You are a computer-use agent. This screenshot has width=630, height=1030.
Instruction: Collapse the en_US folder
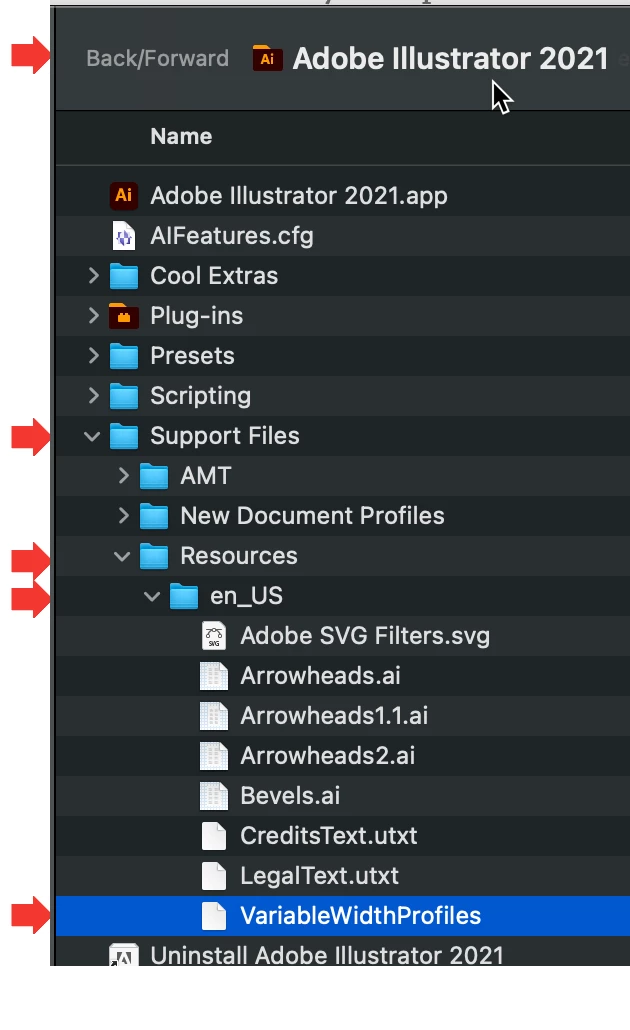tap(152, 596)
